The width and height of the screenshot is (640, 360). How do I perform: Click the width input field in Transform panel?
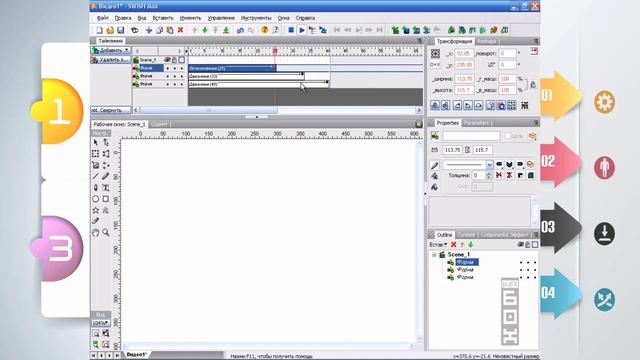464,78
